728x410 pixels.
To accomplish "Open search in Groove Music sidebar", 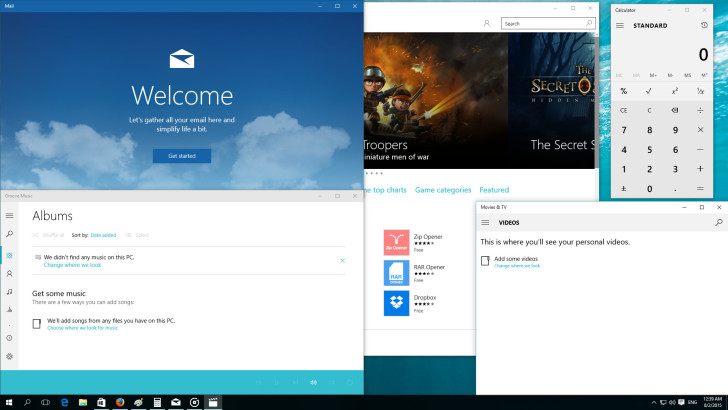I will coord(9,234).
